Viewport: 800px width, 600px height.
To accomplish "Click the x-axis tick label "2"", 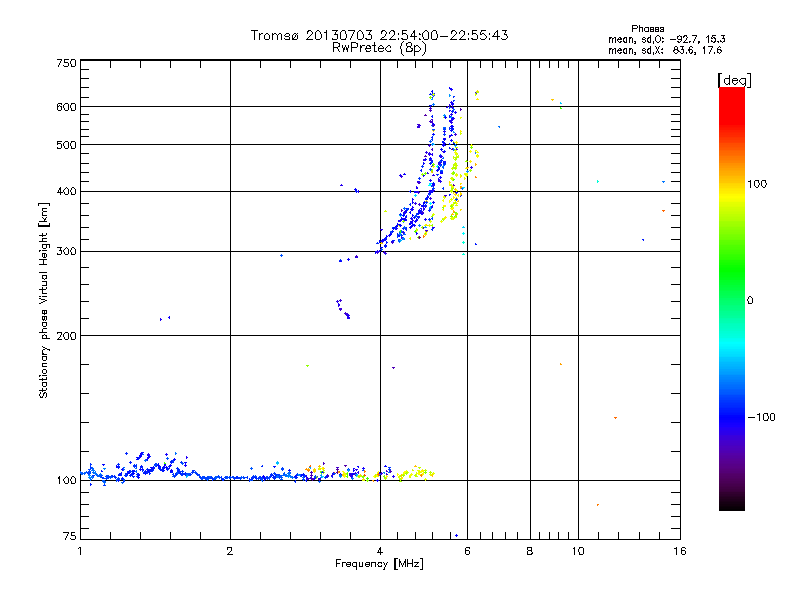I will point(230,551).
